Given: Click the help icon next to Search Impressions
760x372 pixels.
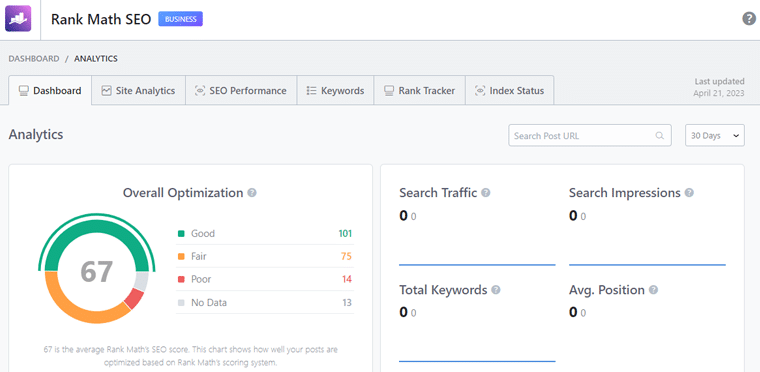Looking at the screenshot, I should click(x=689, y=193).
